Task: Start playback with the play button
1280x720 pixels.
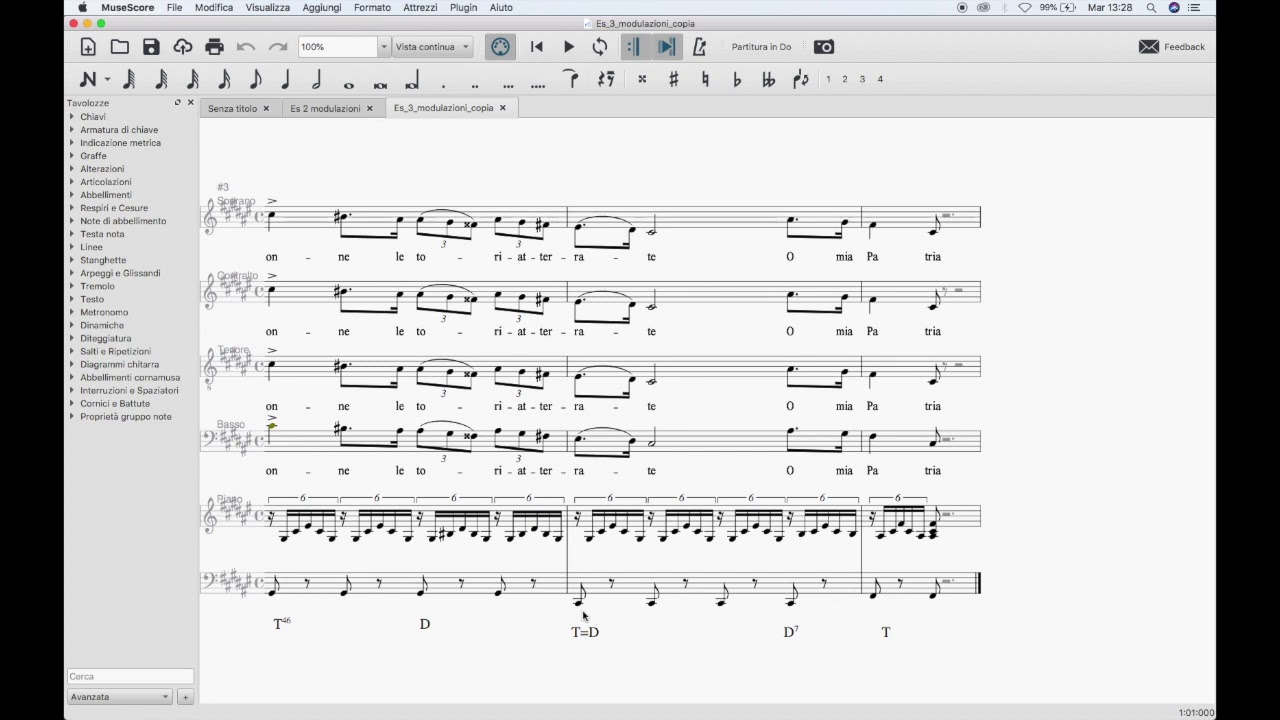Action: click(569, 47)
